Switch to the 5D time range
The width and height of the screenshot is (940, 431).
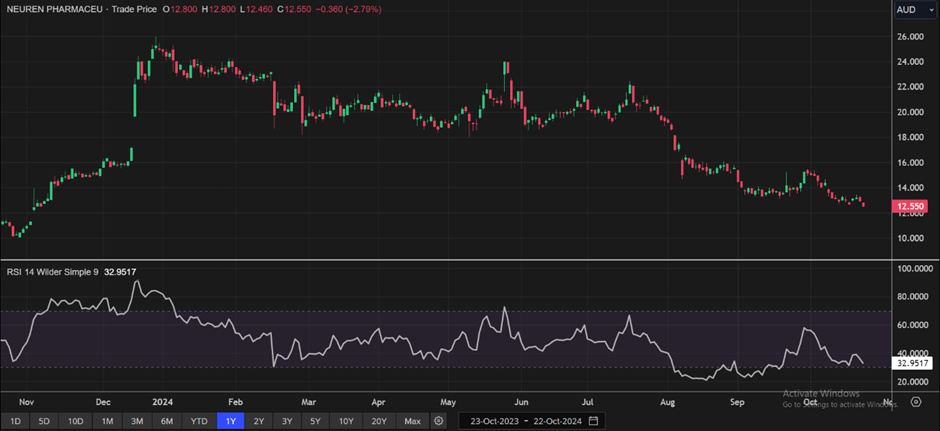tap(44, 421)
